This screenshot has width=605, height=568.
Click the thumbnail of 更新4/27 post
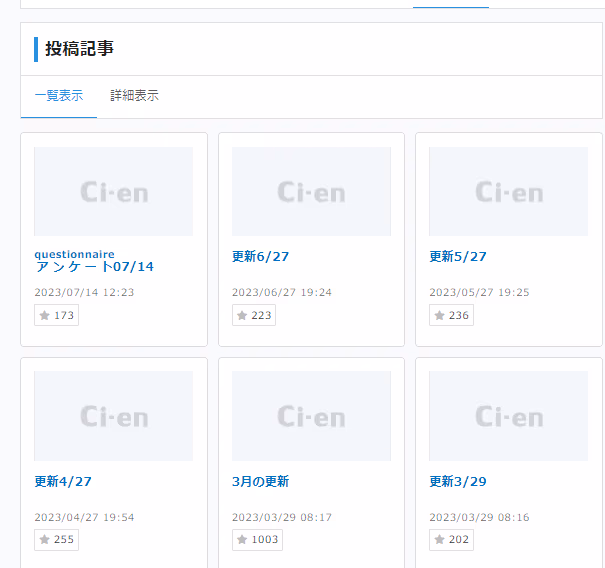113,416
